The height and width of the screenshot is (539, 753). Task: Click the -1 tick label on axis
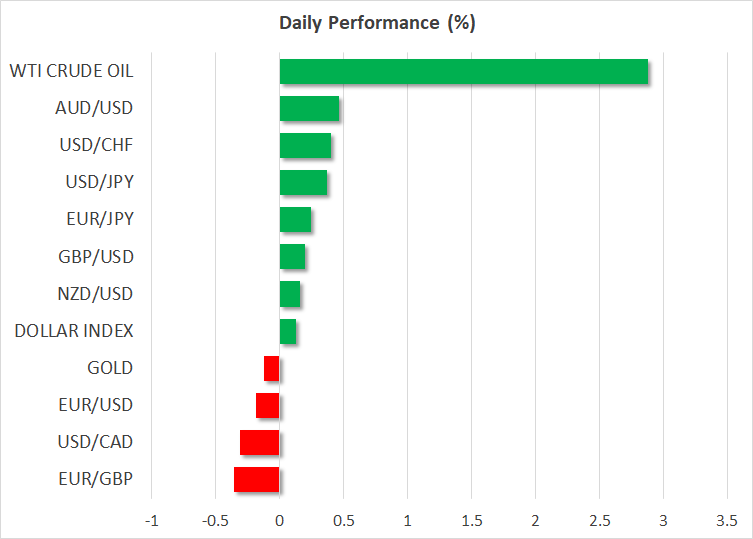tap(151, 521)
